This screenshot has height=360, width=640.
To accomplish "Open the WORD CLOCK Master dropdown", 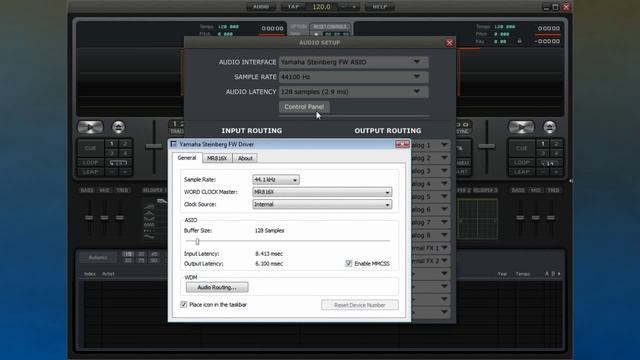I will (322, 192).
